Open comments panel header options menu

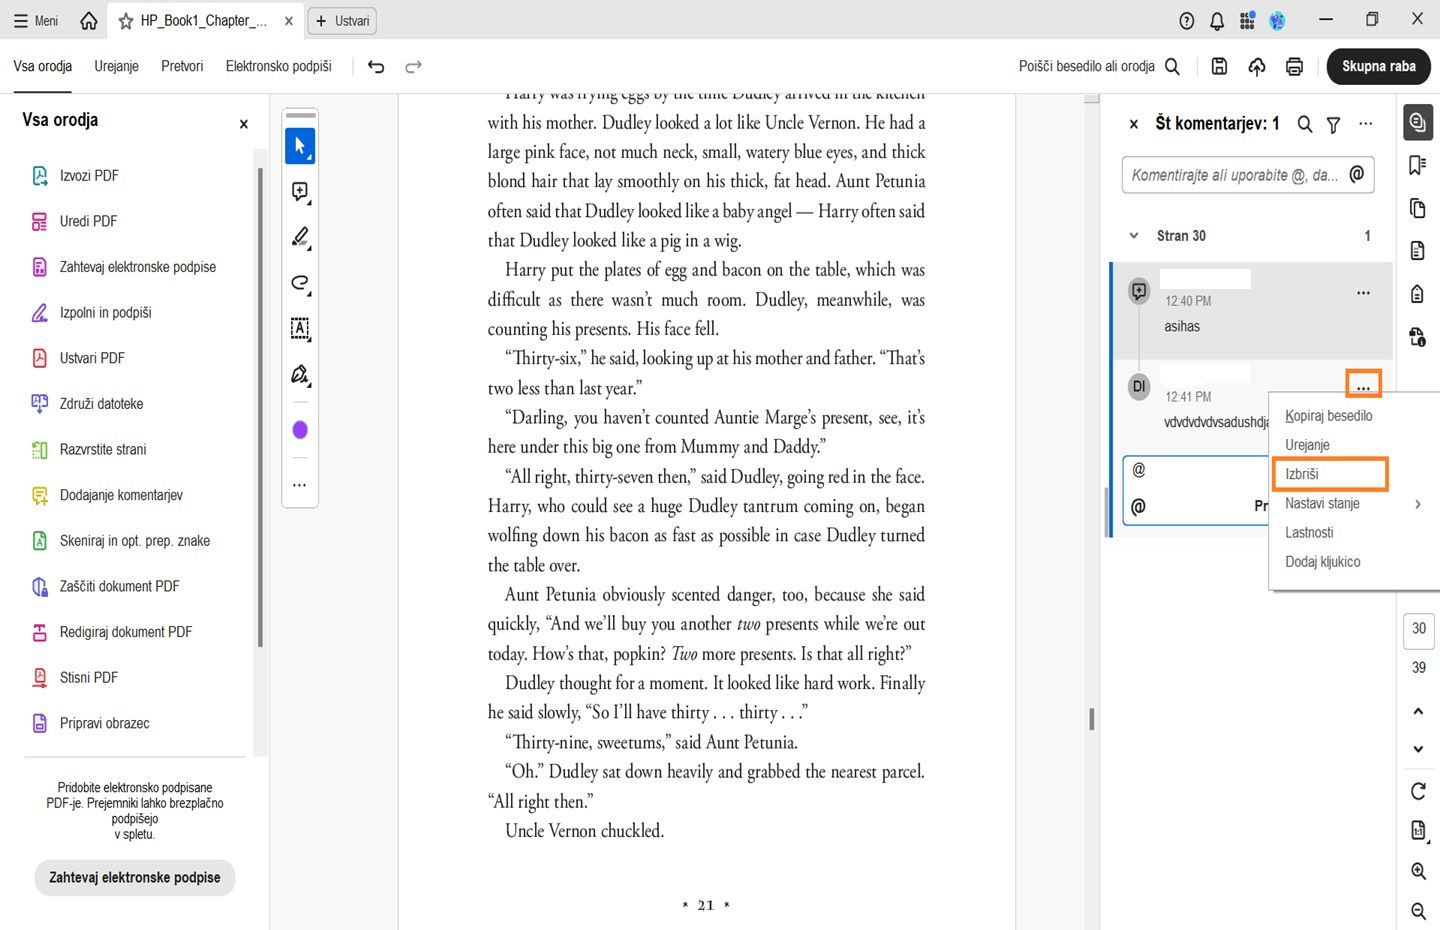(1366, 124)
